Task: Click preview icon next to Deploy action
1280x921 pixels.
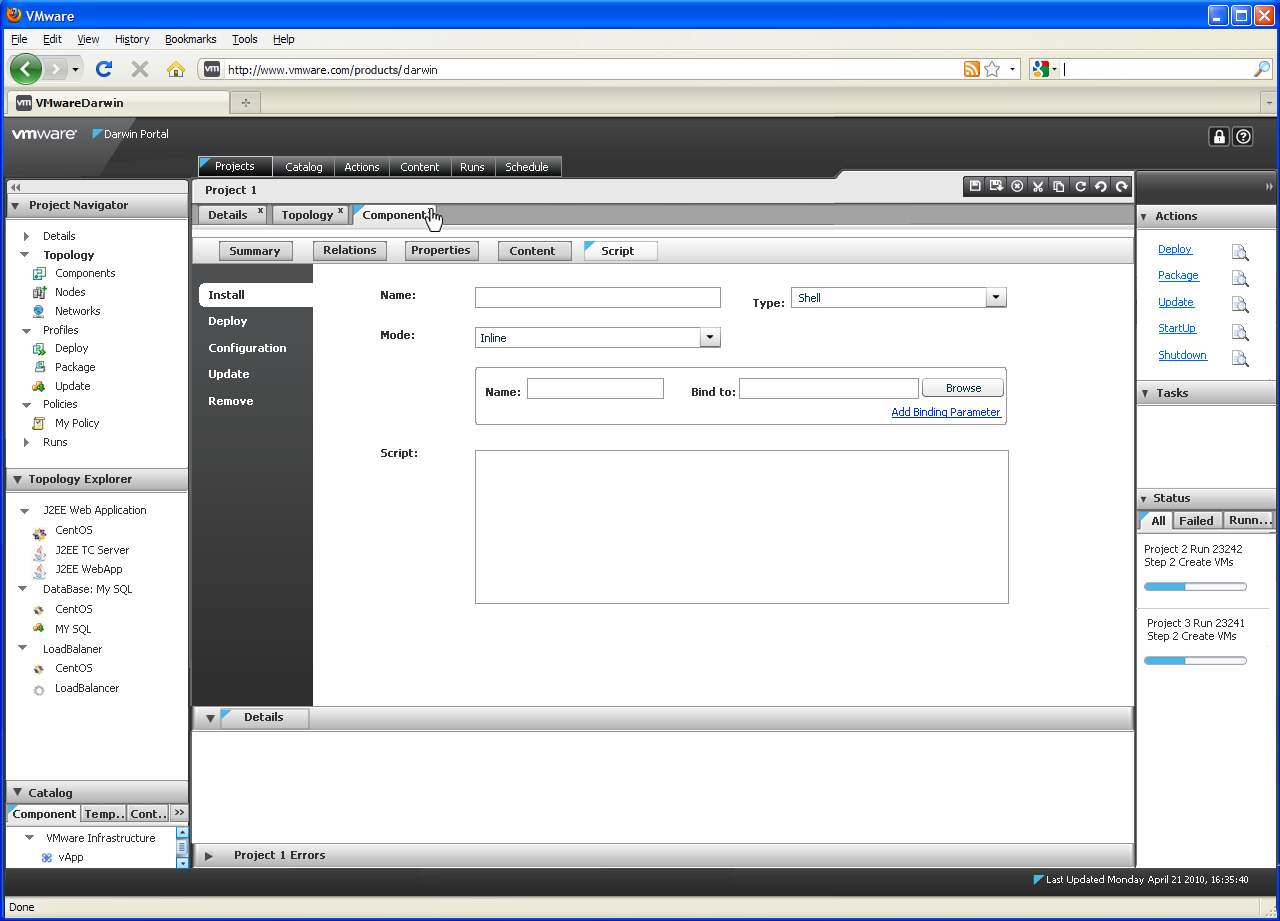Action: point(1240,252)
